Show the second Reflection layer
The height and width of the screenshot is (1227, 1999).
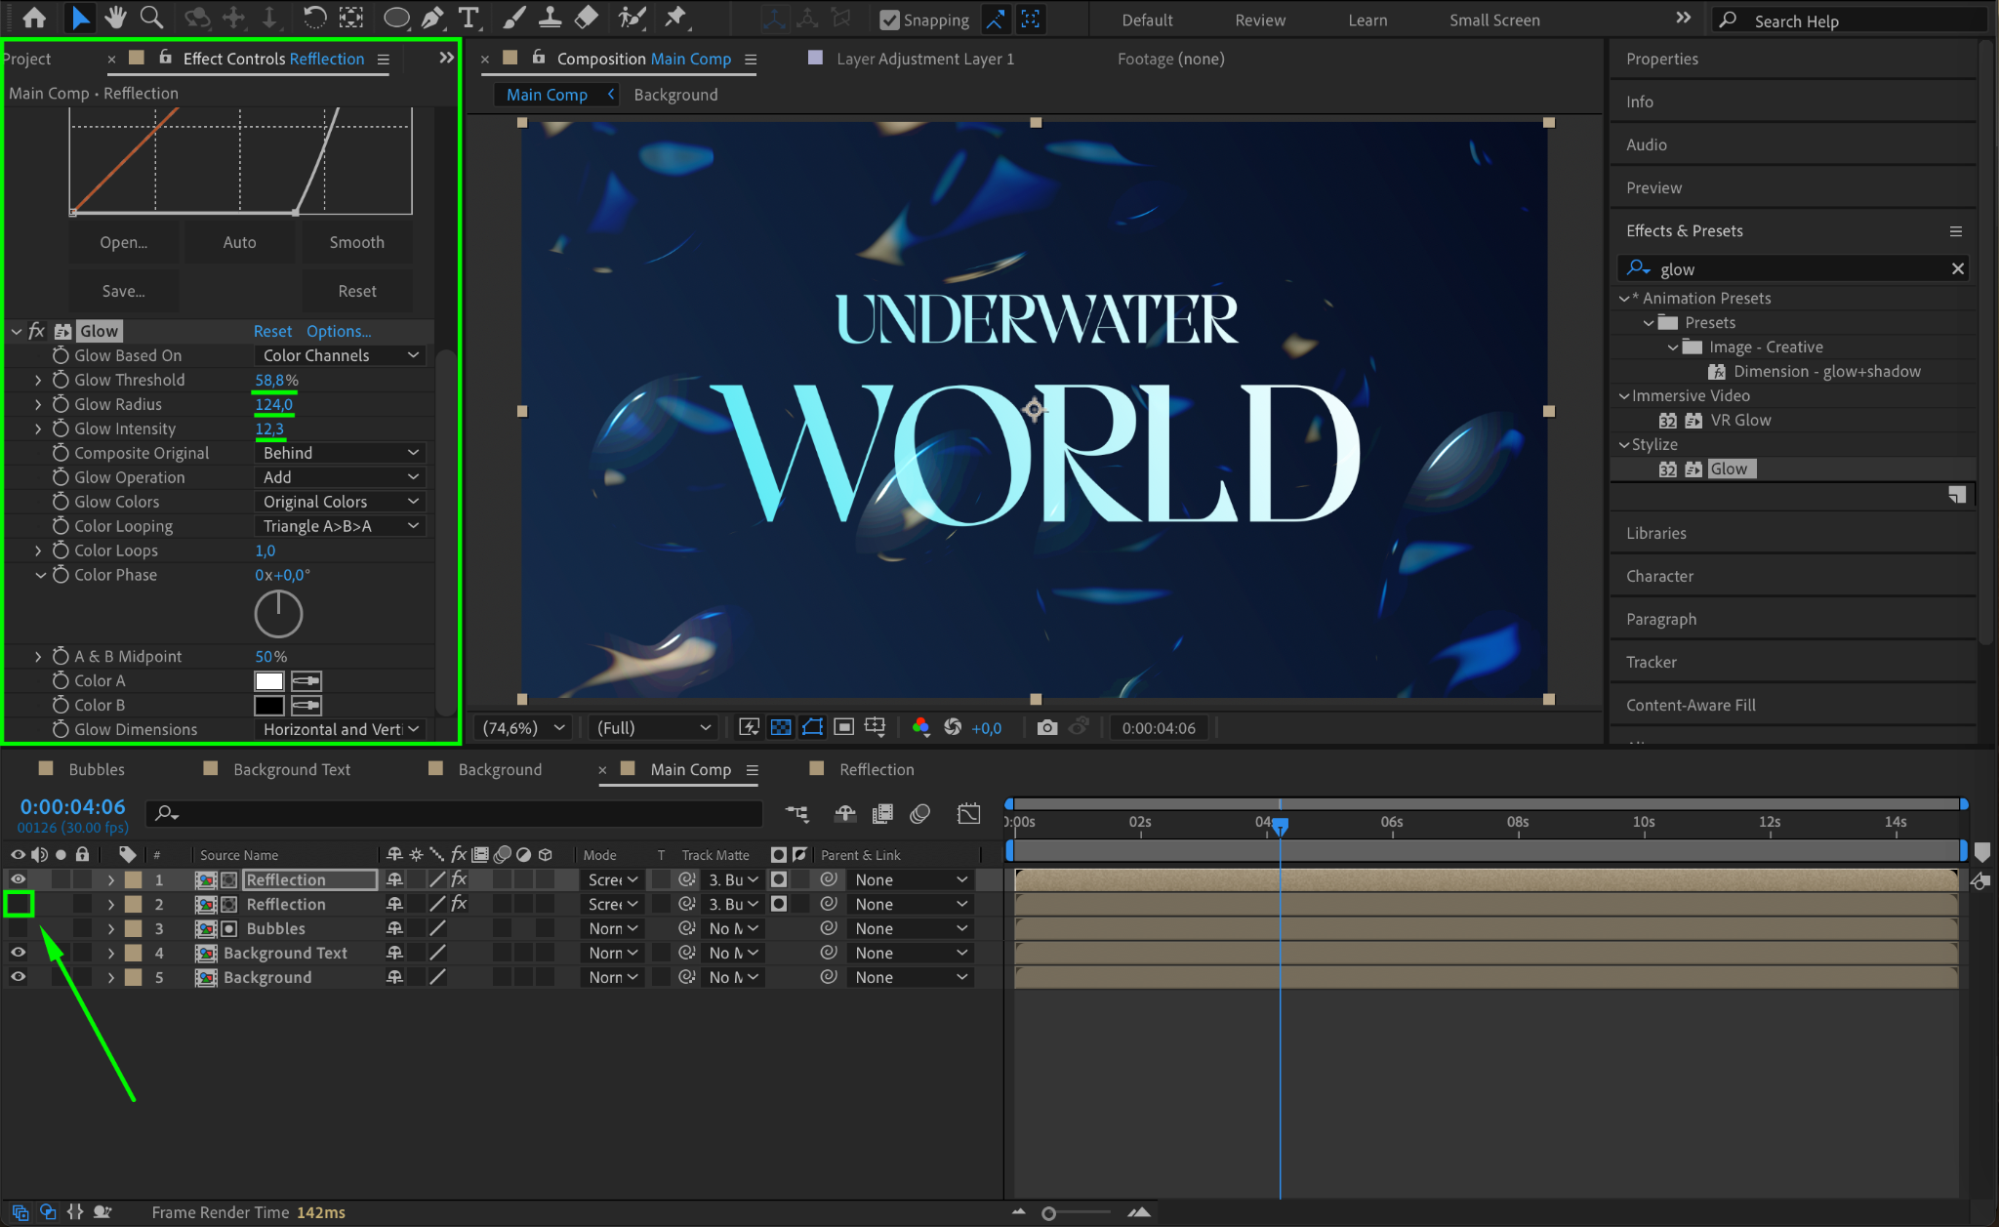point(18,904)
